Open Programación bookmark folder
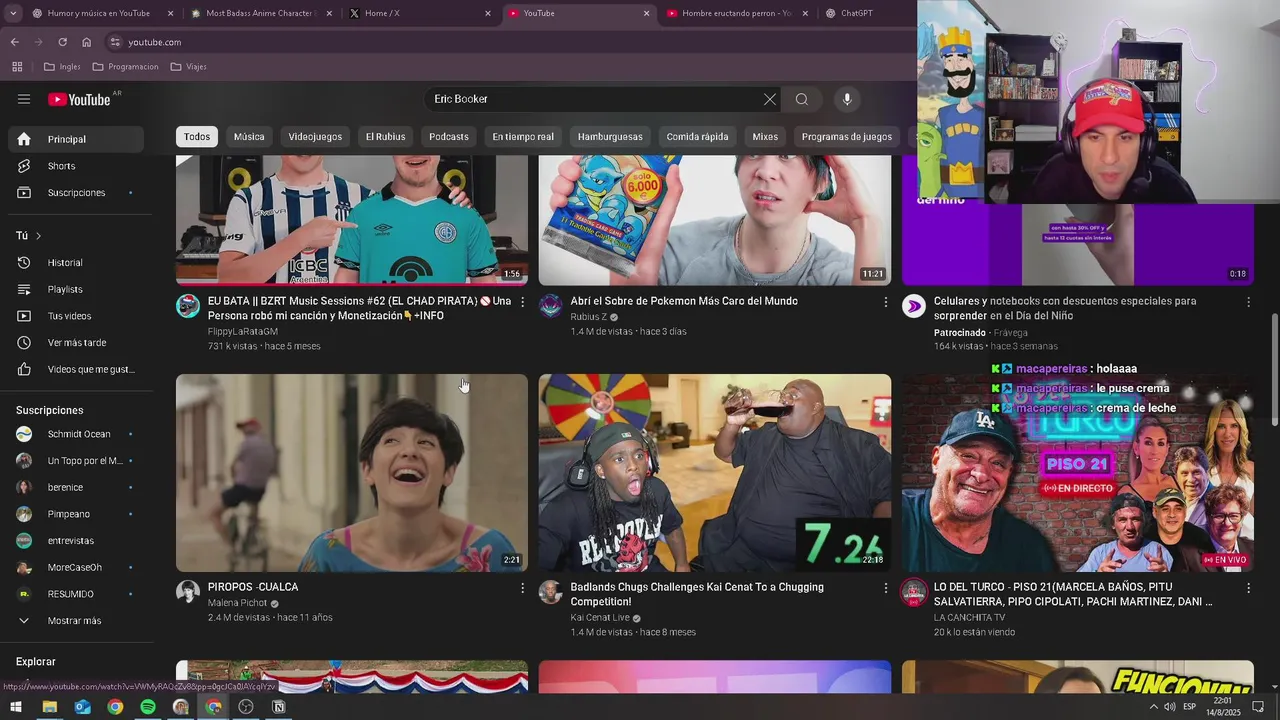 pyautogui.click(x=125, y=67)
